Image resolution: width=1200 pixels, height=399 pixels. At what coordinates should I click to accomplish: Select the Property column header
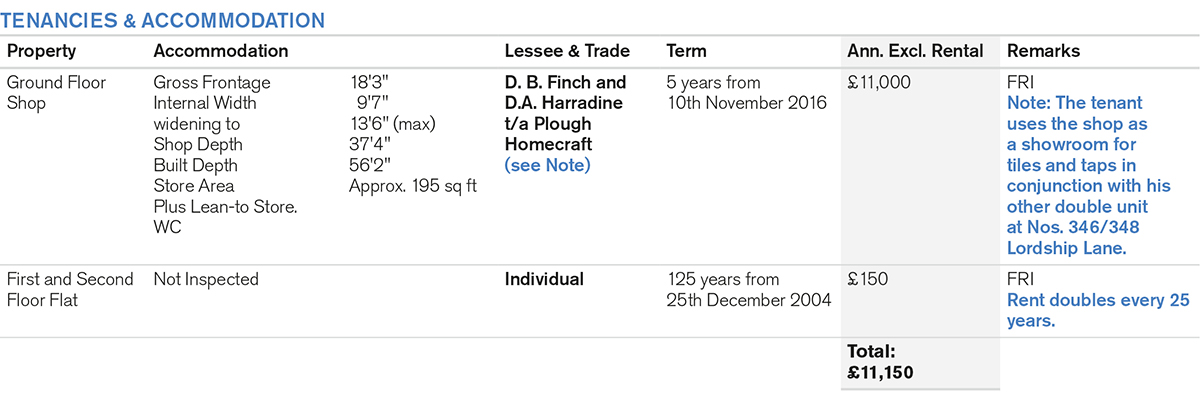tap(41, 51)
